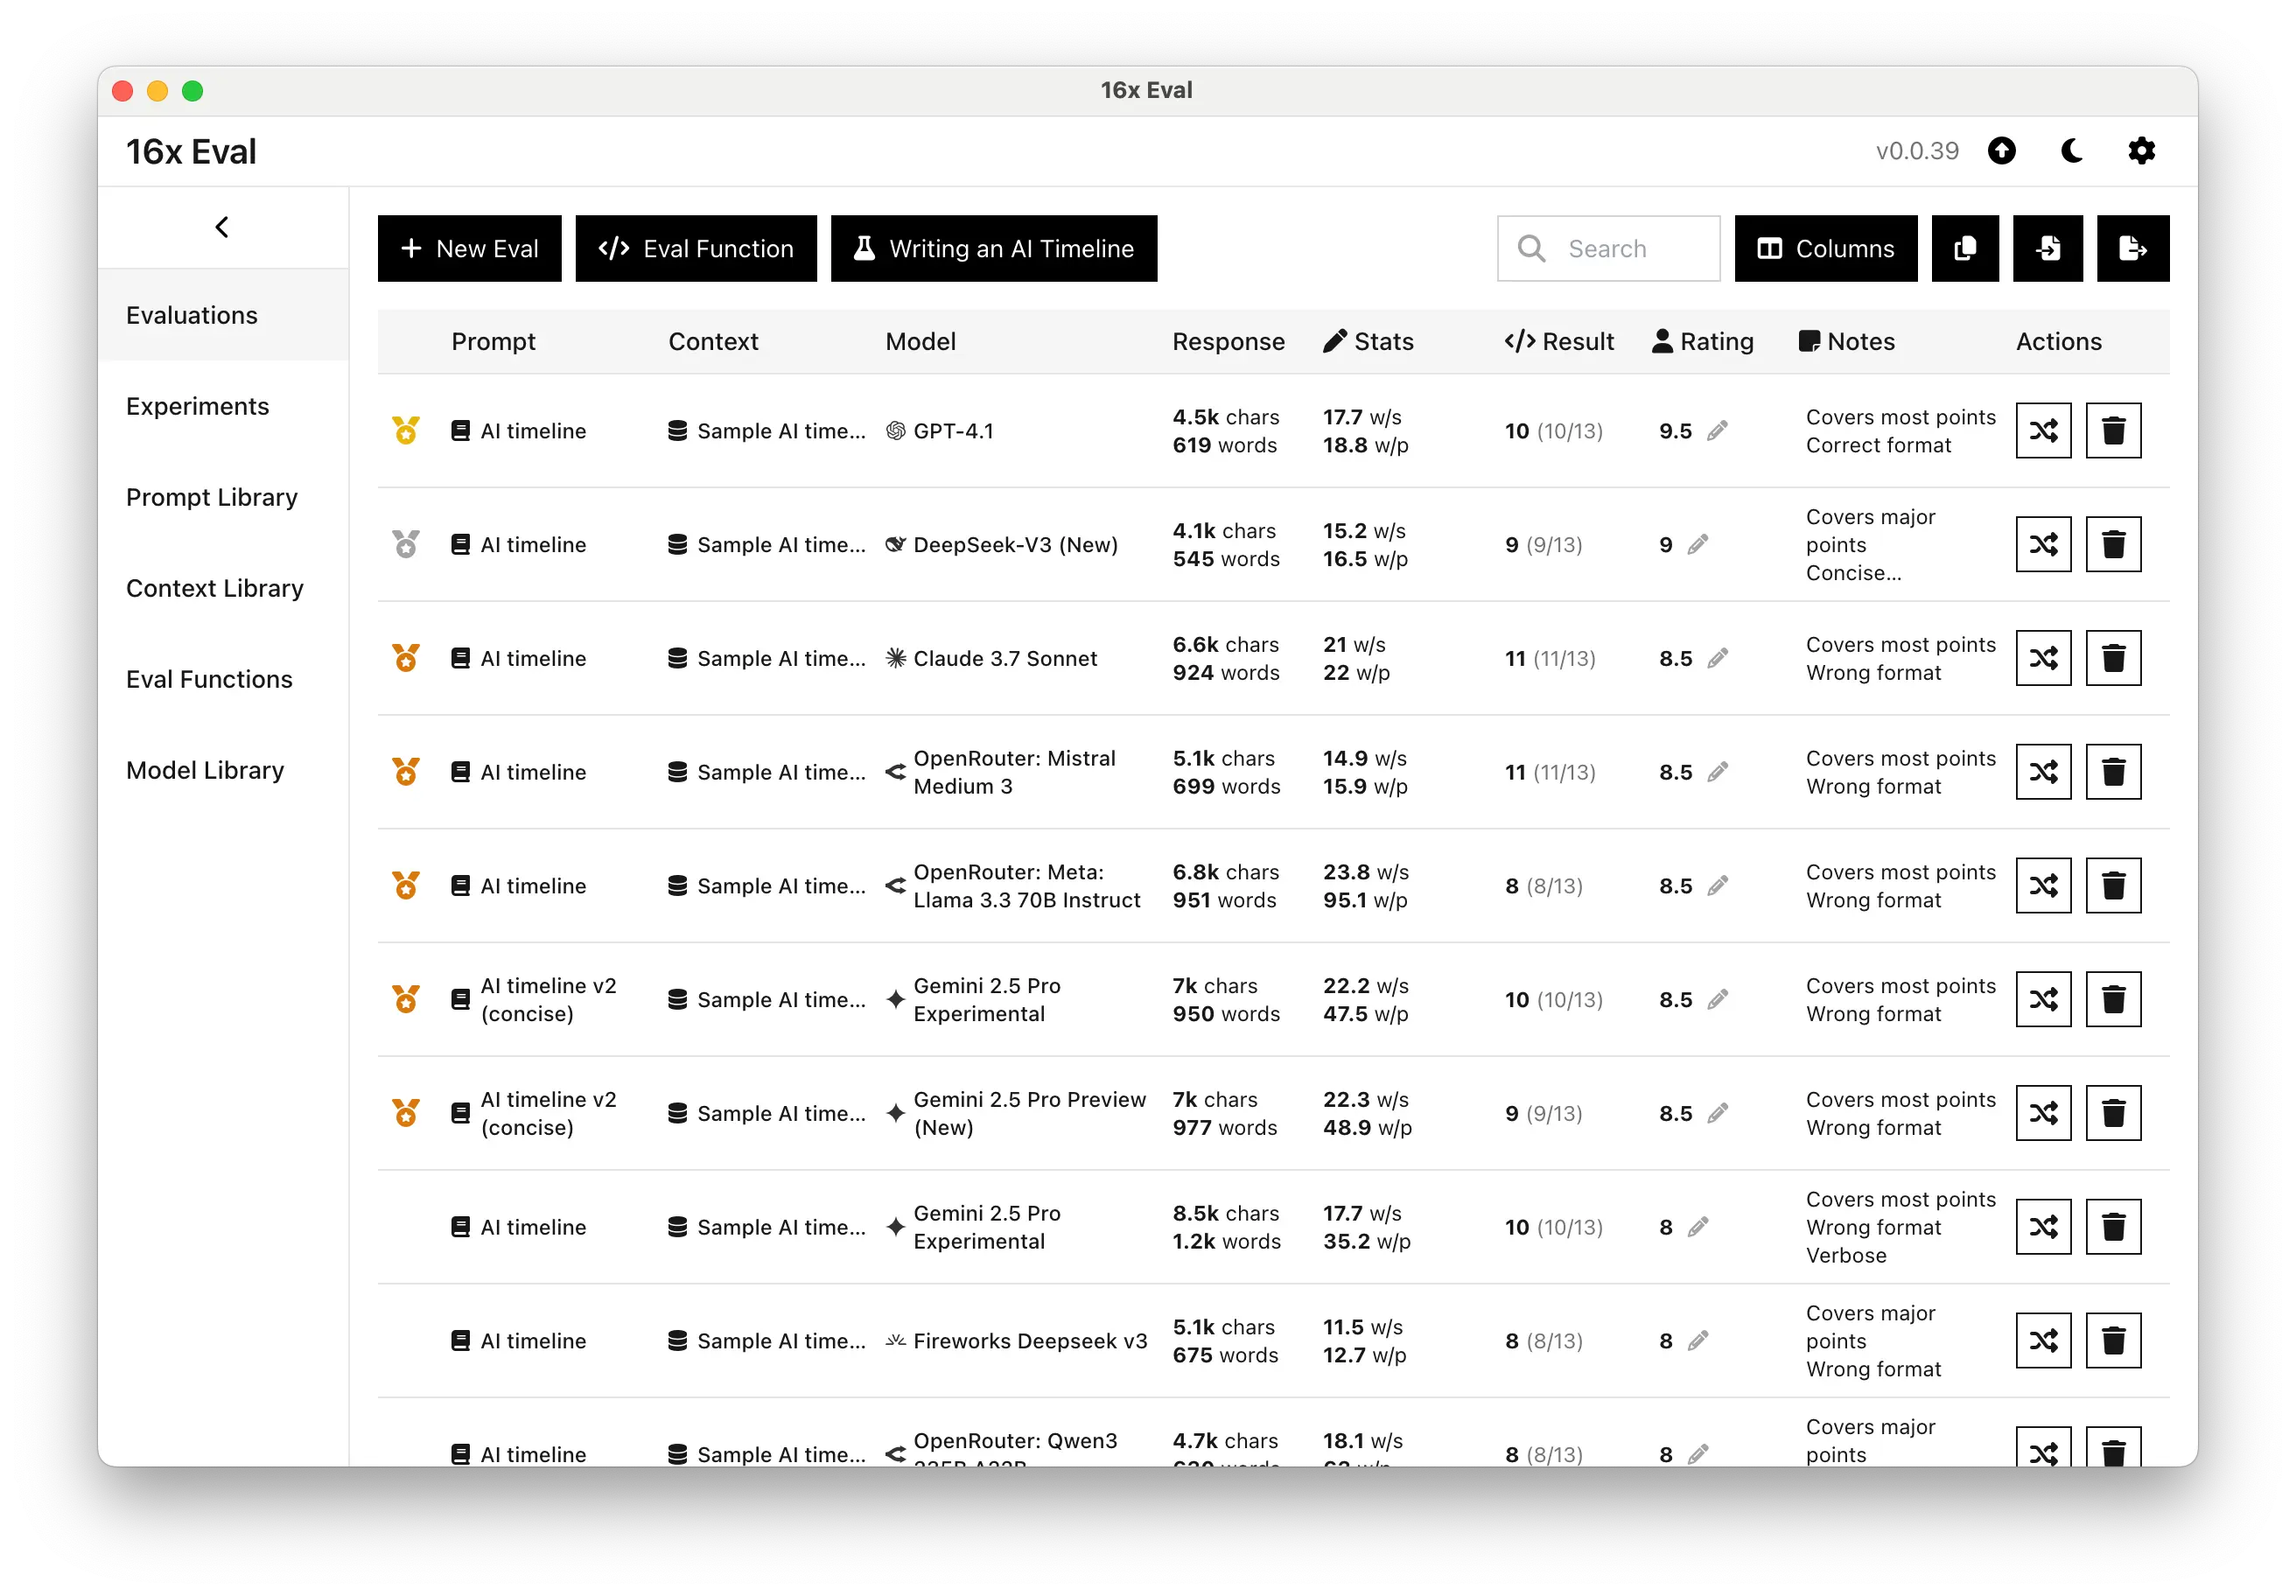
Task: Delete the Mistral Medium 3 evaluation
Action: [2113, 772]
